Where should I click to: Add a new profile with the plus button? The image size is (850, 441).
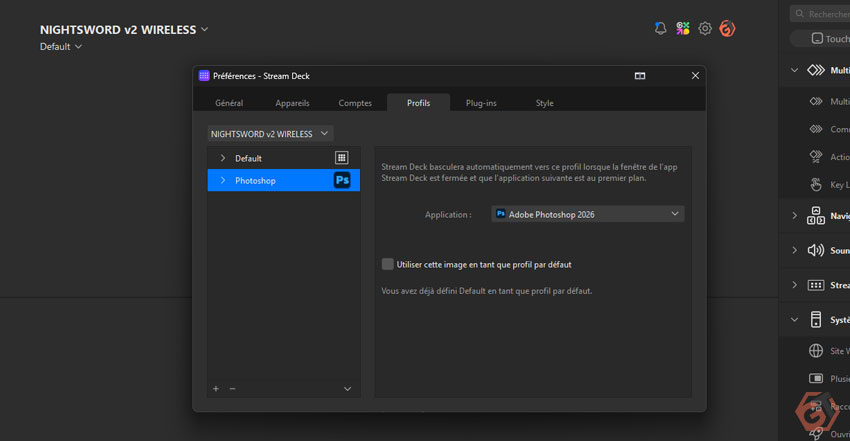point(216,388)
